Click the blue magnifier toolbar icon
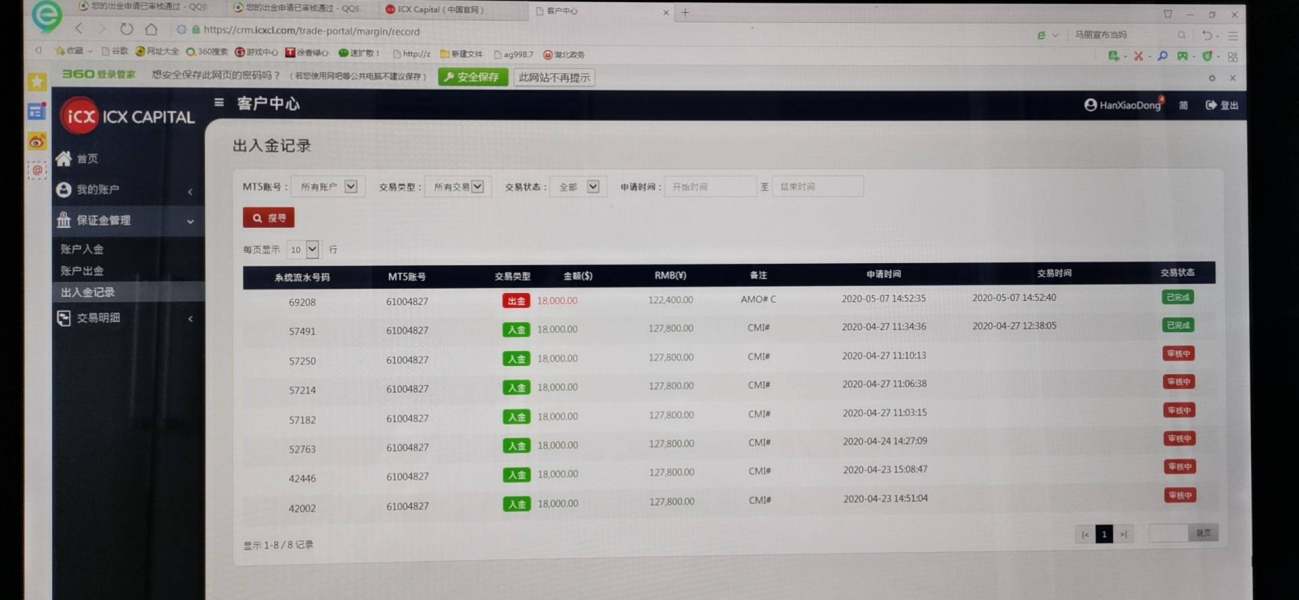This screenshot has width=1299, height=600. click(x=1162, y=56)
